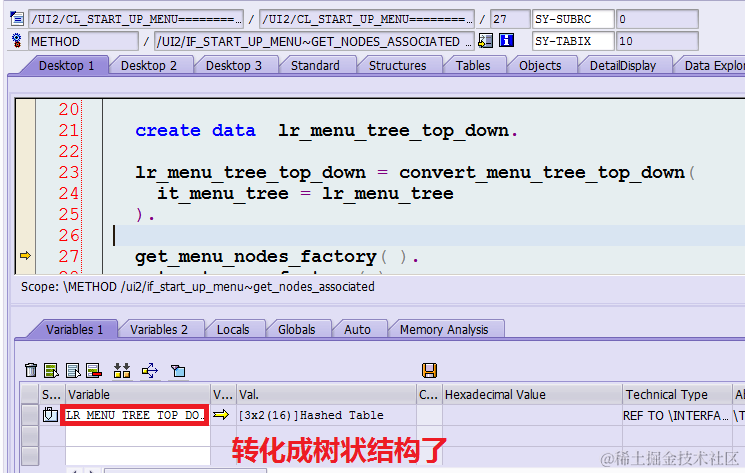
Task: Select the Variables 2 tab
Action: tap(159, 330)
